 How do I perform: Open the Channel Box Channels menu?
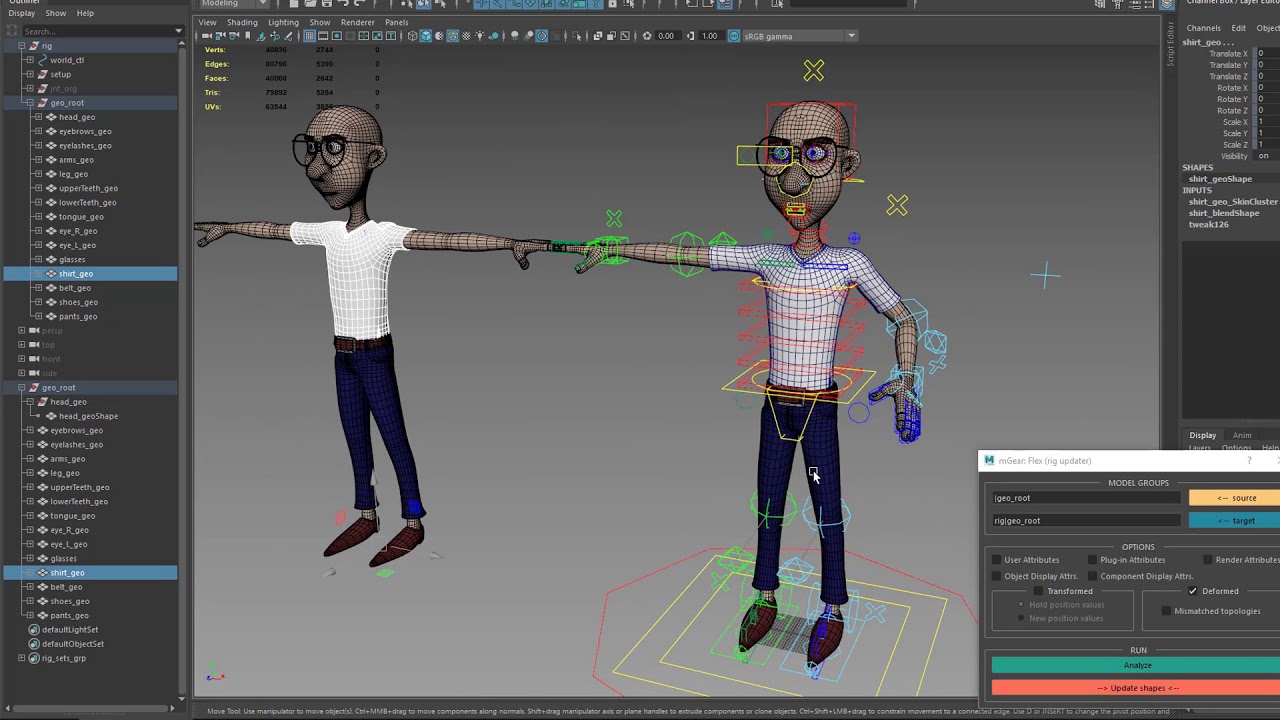1203,28
